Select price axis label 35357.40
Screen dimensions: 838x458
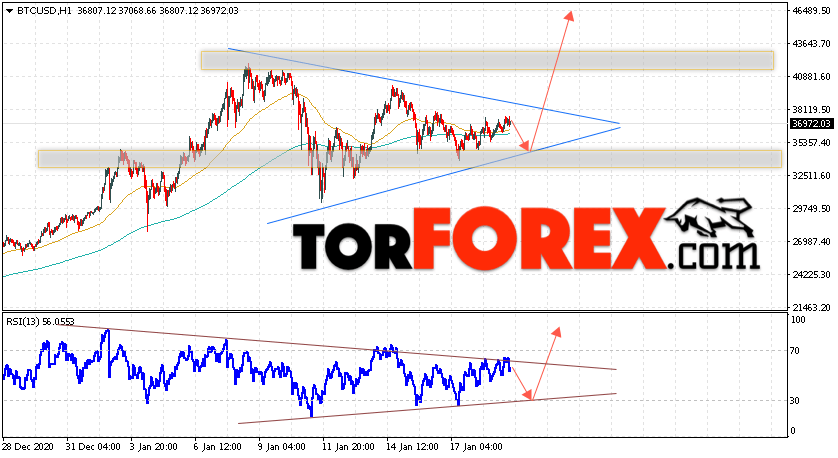811,143
